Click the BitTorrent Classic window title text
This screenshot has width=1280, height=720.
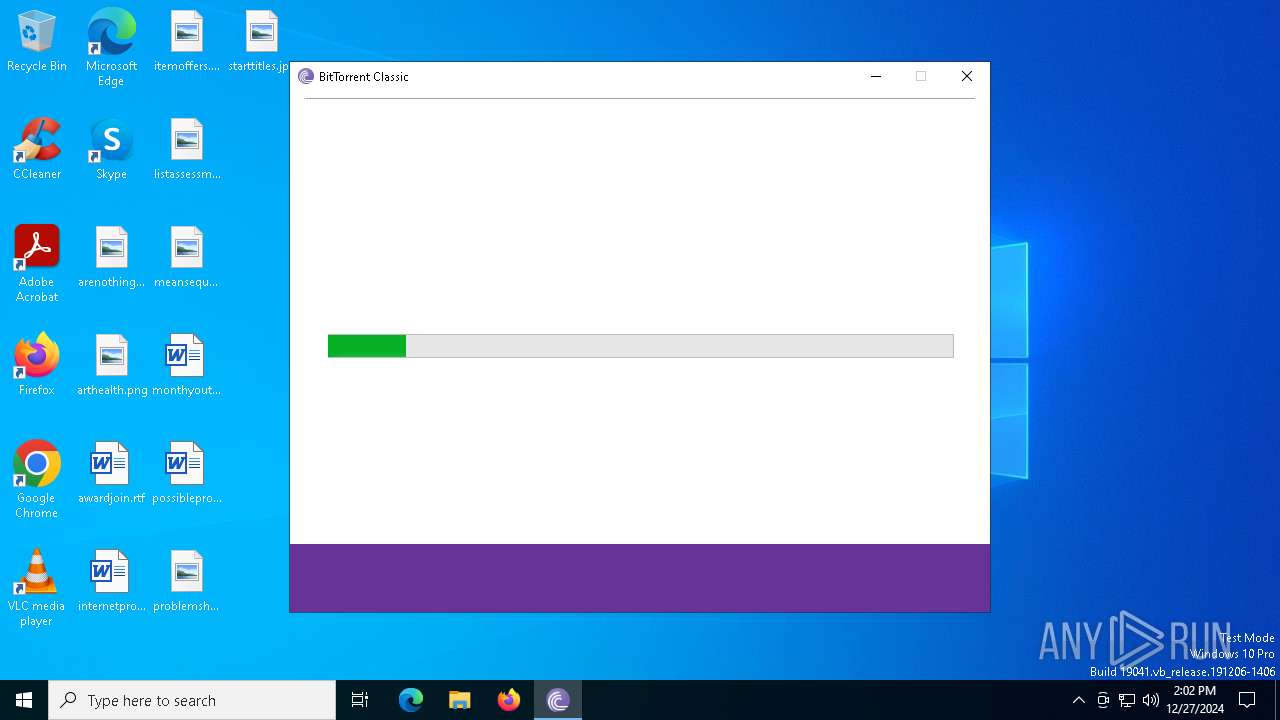[364, 77]
